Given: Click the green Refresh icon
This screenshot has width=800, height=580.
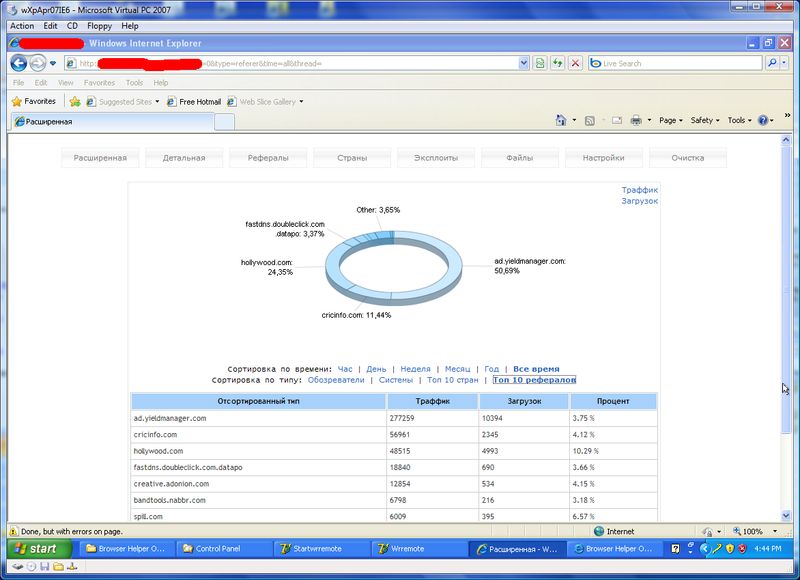Looking at the screenshot, I should pyautogui.click(x=558, y=63).
